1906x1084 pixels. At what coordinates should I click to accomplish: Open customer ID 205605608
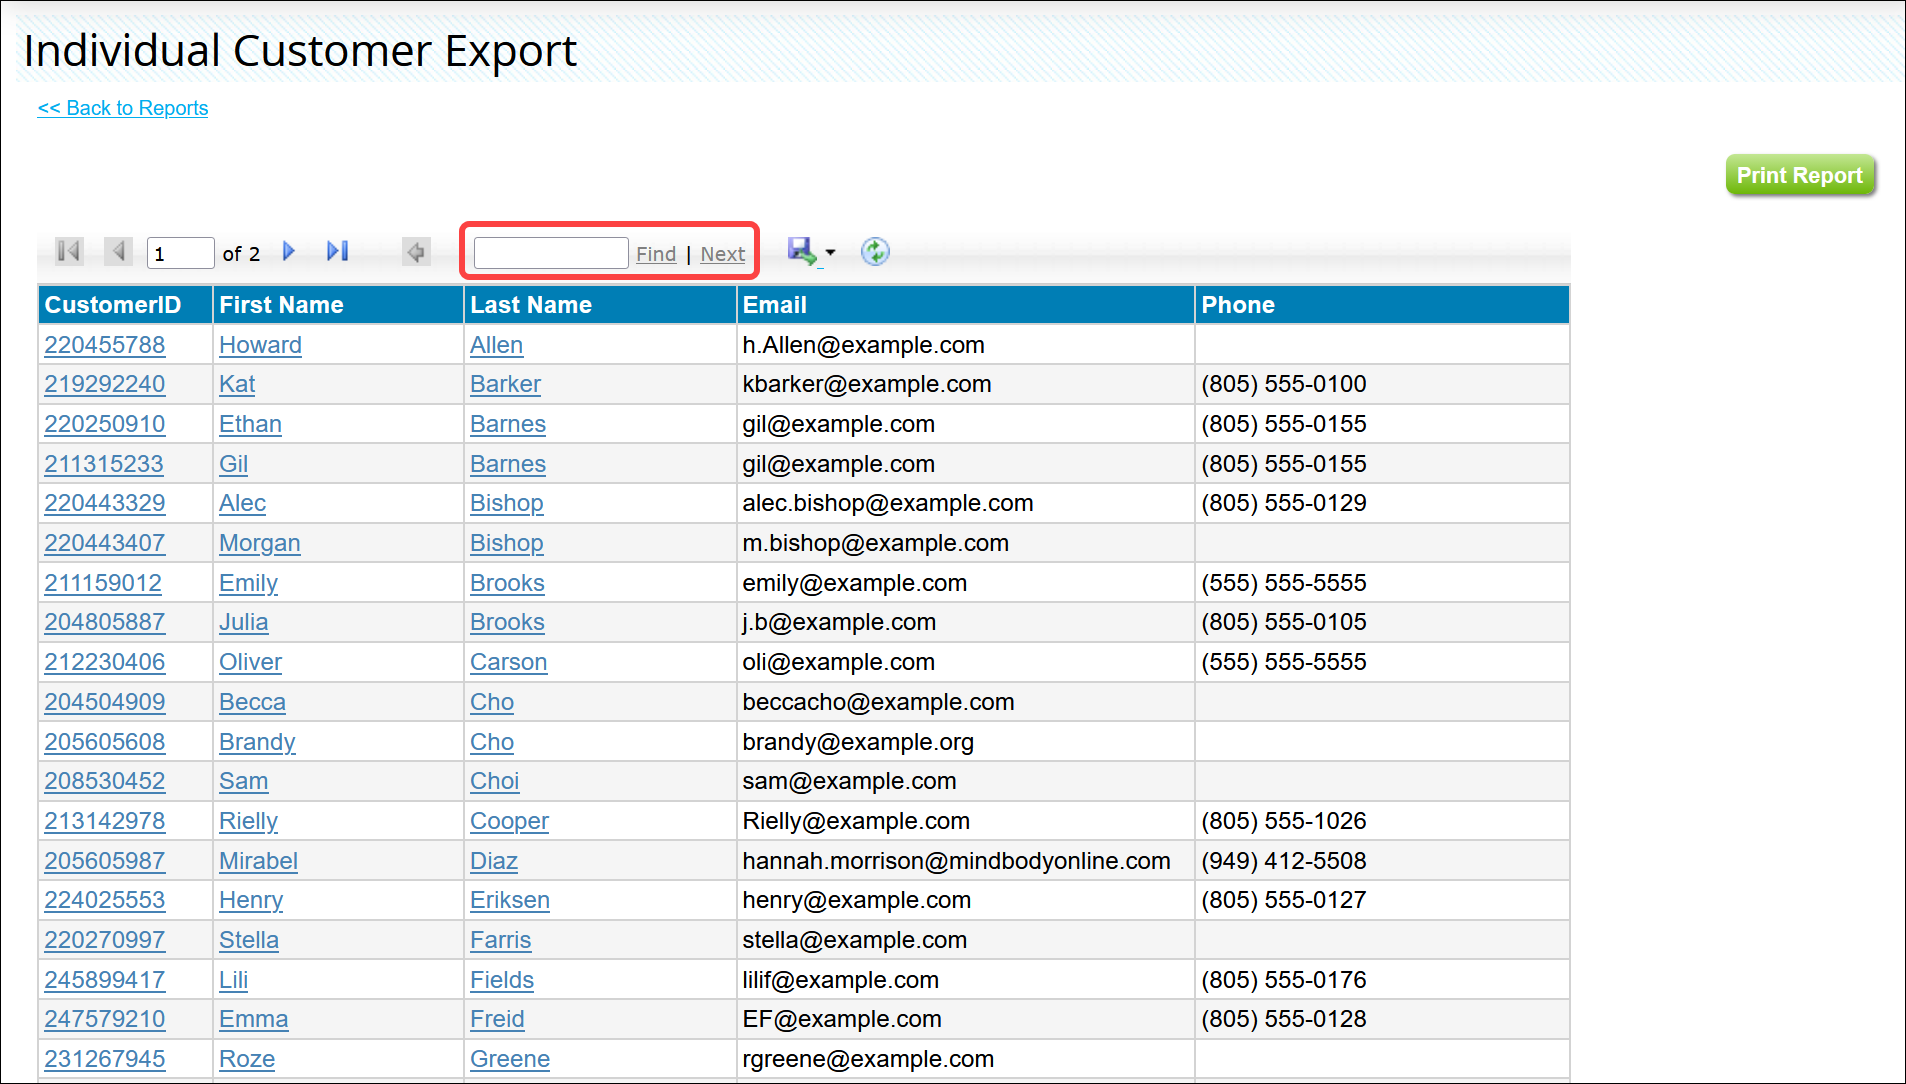pyautogui.click(x=105, y=742)
